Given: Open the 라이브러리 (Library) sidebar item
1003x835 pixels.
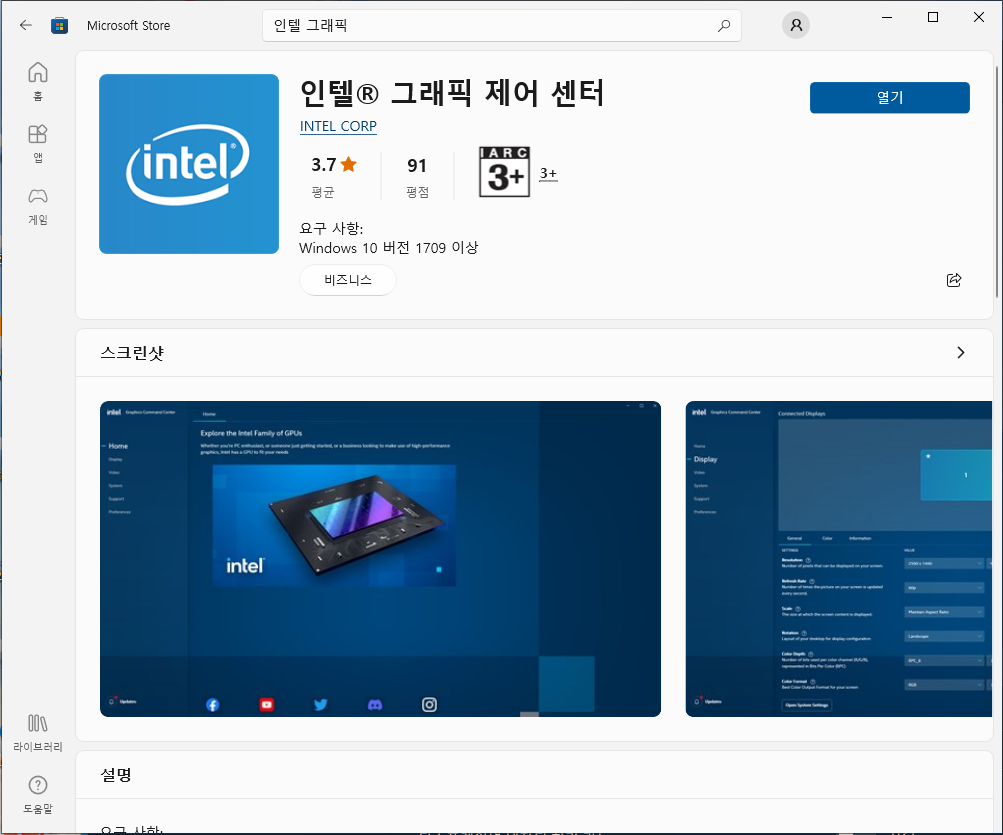Looking at the screenshot, I should [x=38, y=733].
